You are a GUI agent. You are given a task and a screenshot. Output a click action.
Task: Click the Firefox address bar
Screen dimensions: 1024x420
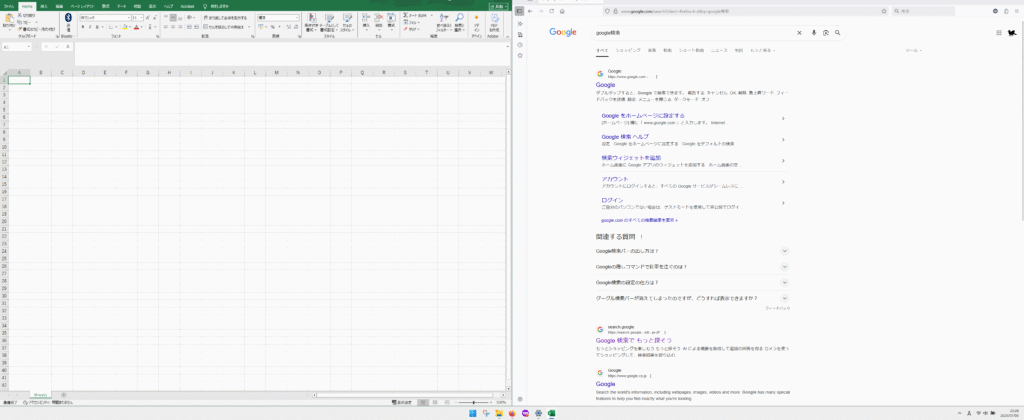(744, 11)
